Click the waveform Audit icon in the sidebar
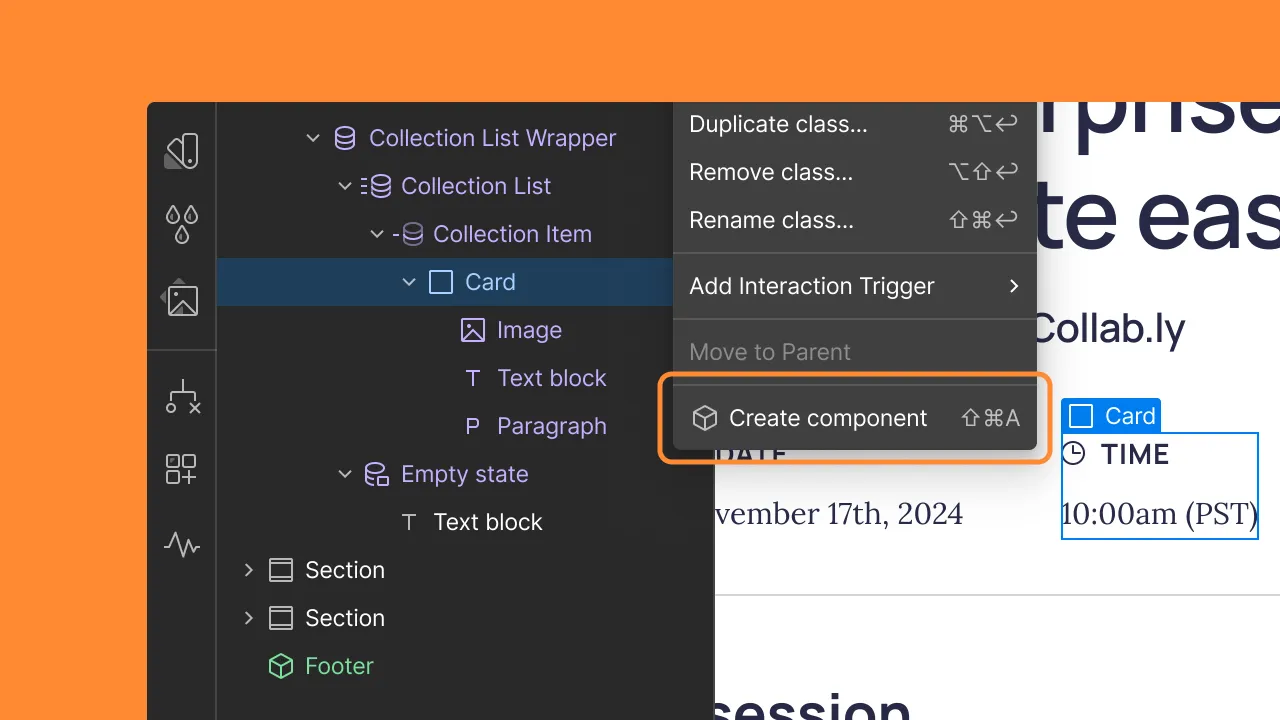The image size is (1280, 720). 181,545
